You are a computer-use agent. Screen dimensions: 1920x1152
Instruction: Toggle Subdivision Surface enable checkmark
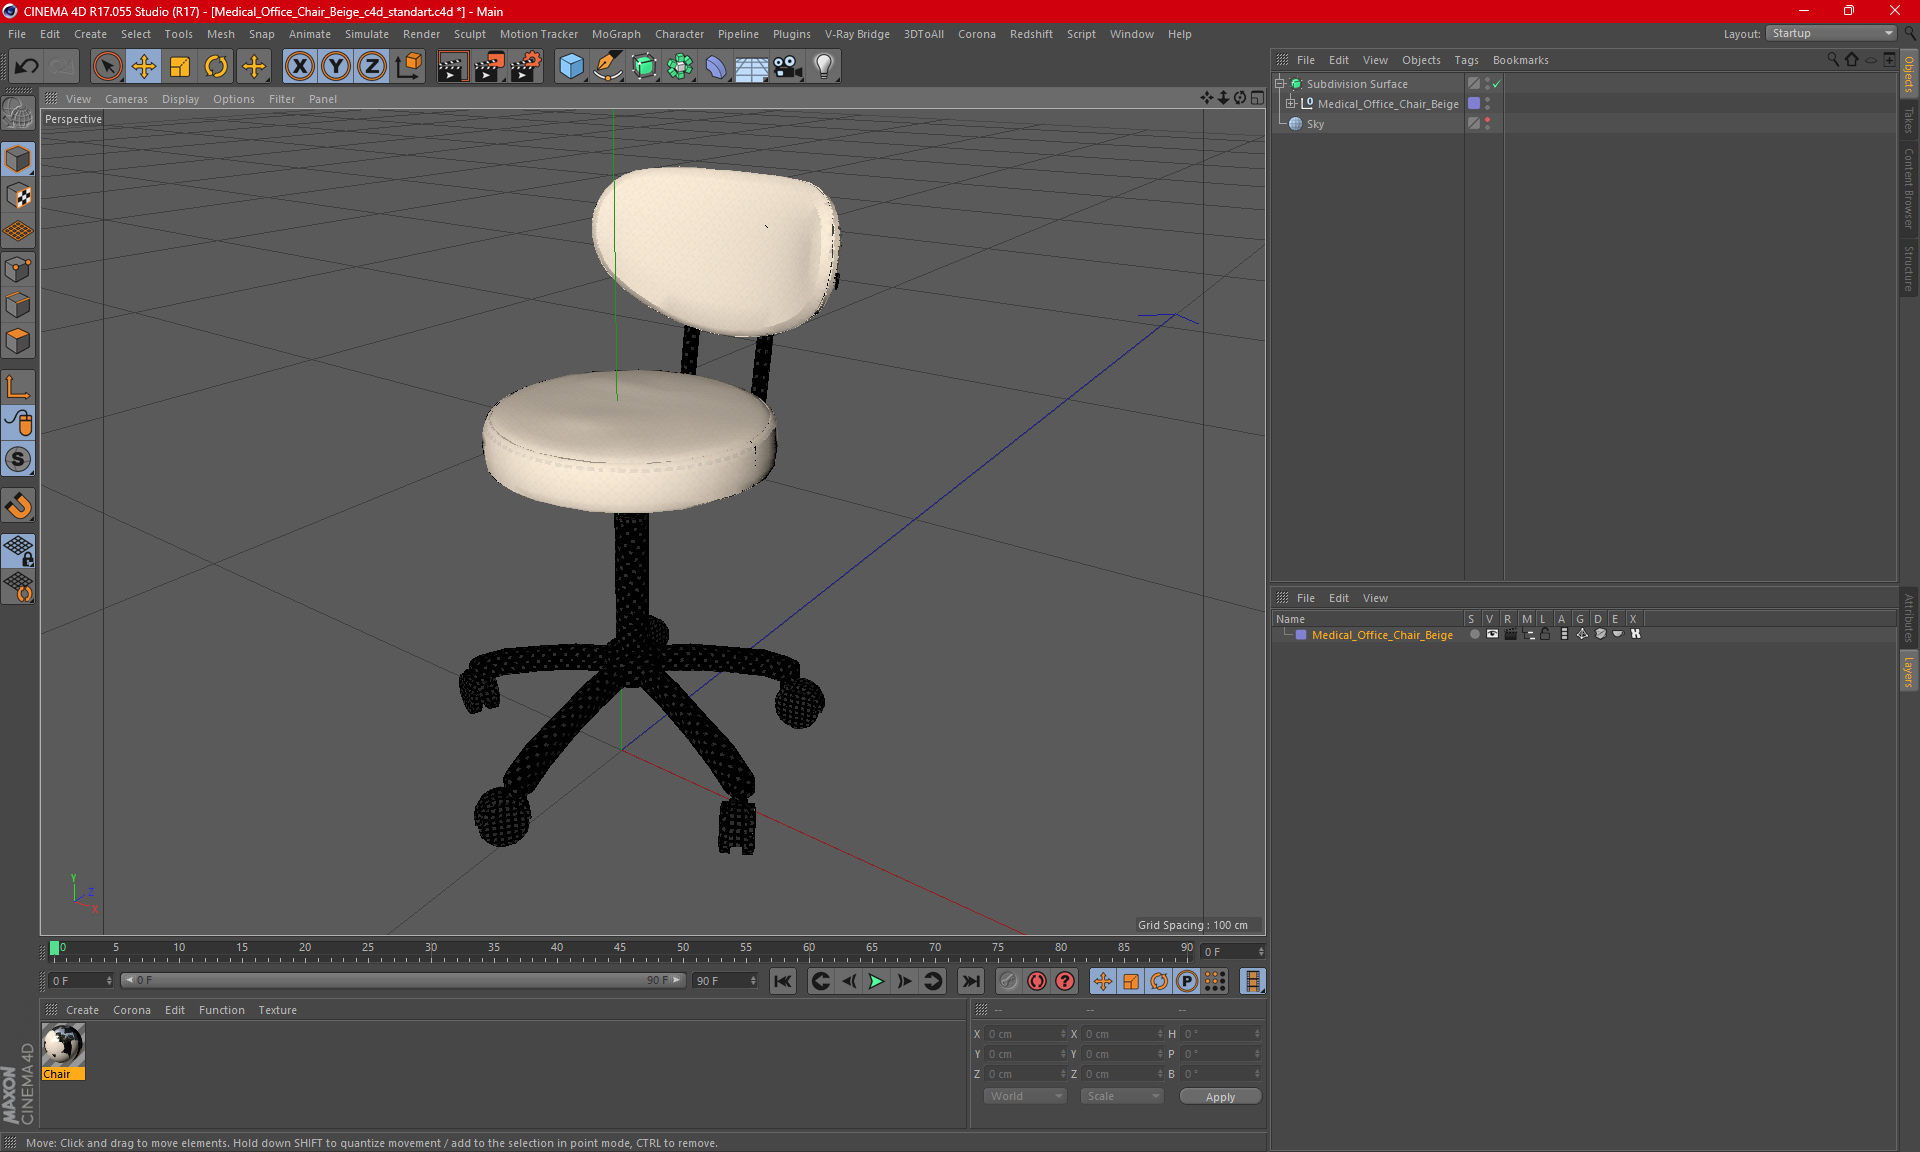click(1497, 84)
